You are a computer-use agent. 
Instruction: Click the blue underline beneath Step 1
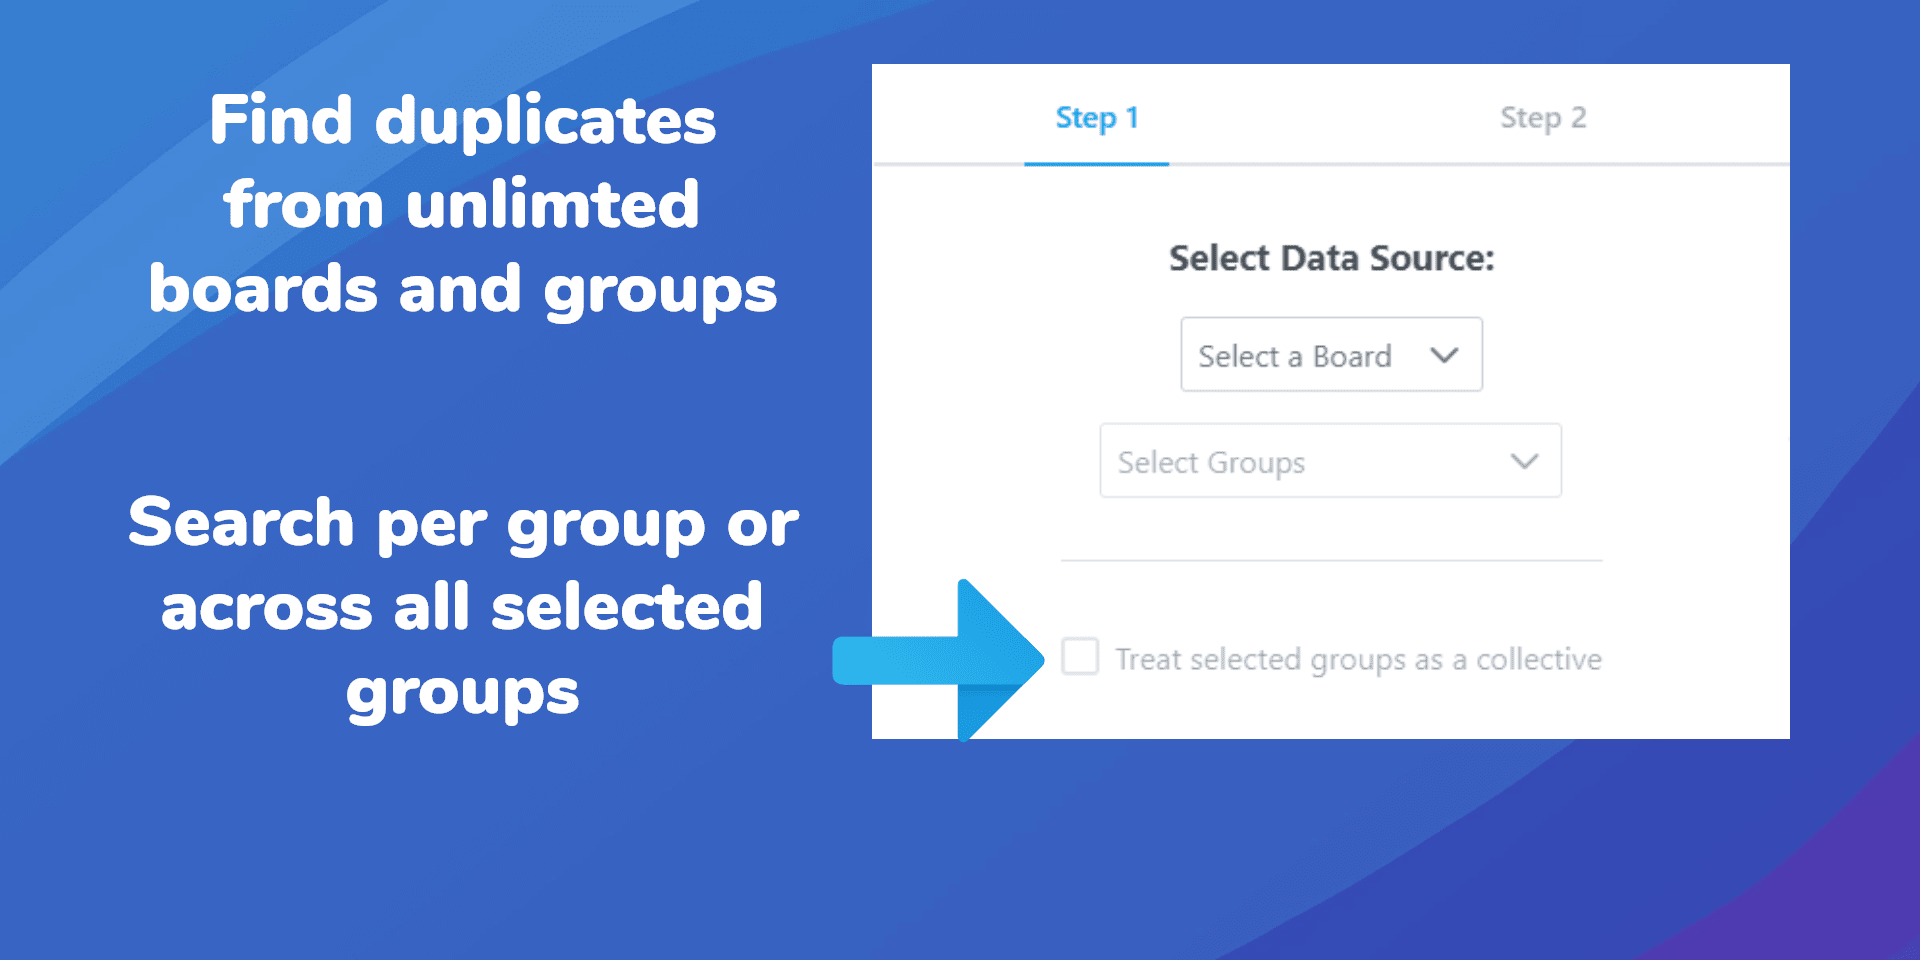1097,163
